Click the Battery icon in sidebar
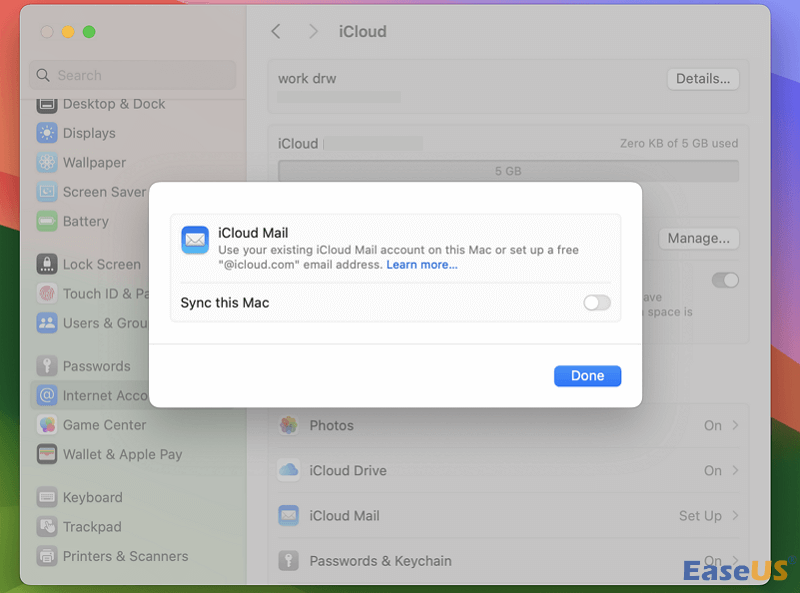This screenshot has width=800, height=593. click(47, 221)
